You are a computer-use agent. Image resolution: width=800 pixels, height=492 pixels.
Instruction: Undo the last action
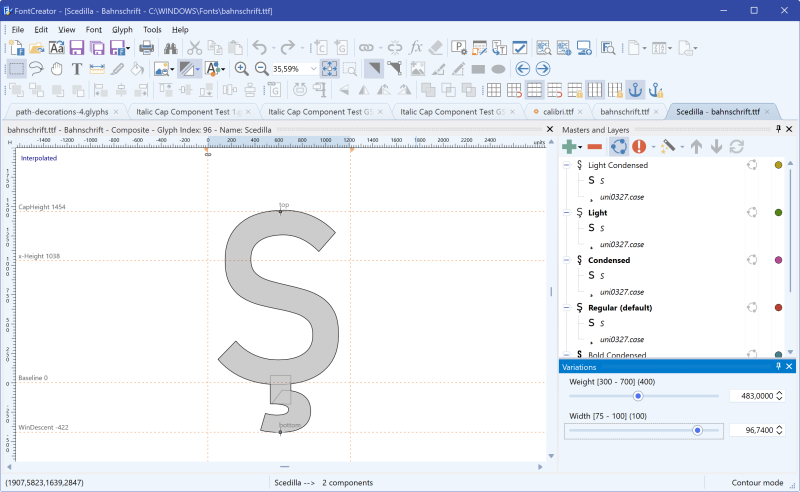tap(260, 48)
